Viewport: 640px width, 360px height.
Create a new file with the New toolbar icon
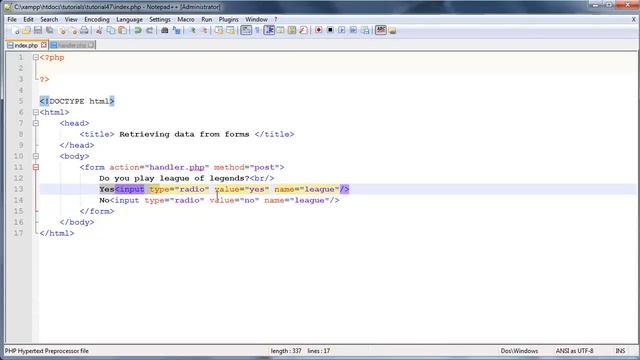click(x=16, y=31)
